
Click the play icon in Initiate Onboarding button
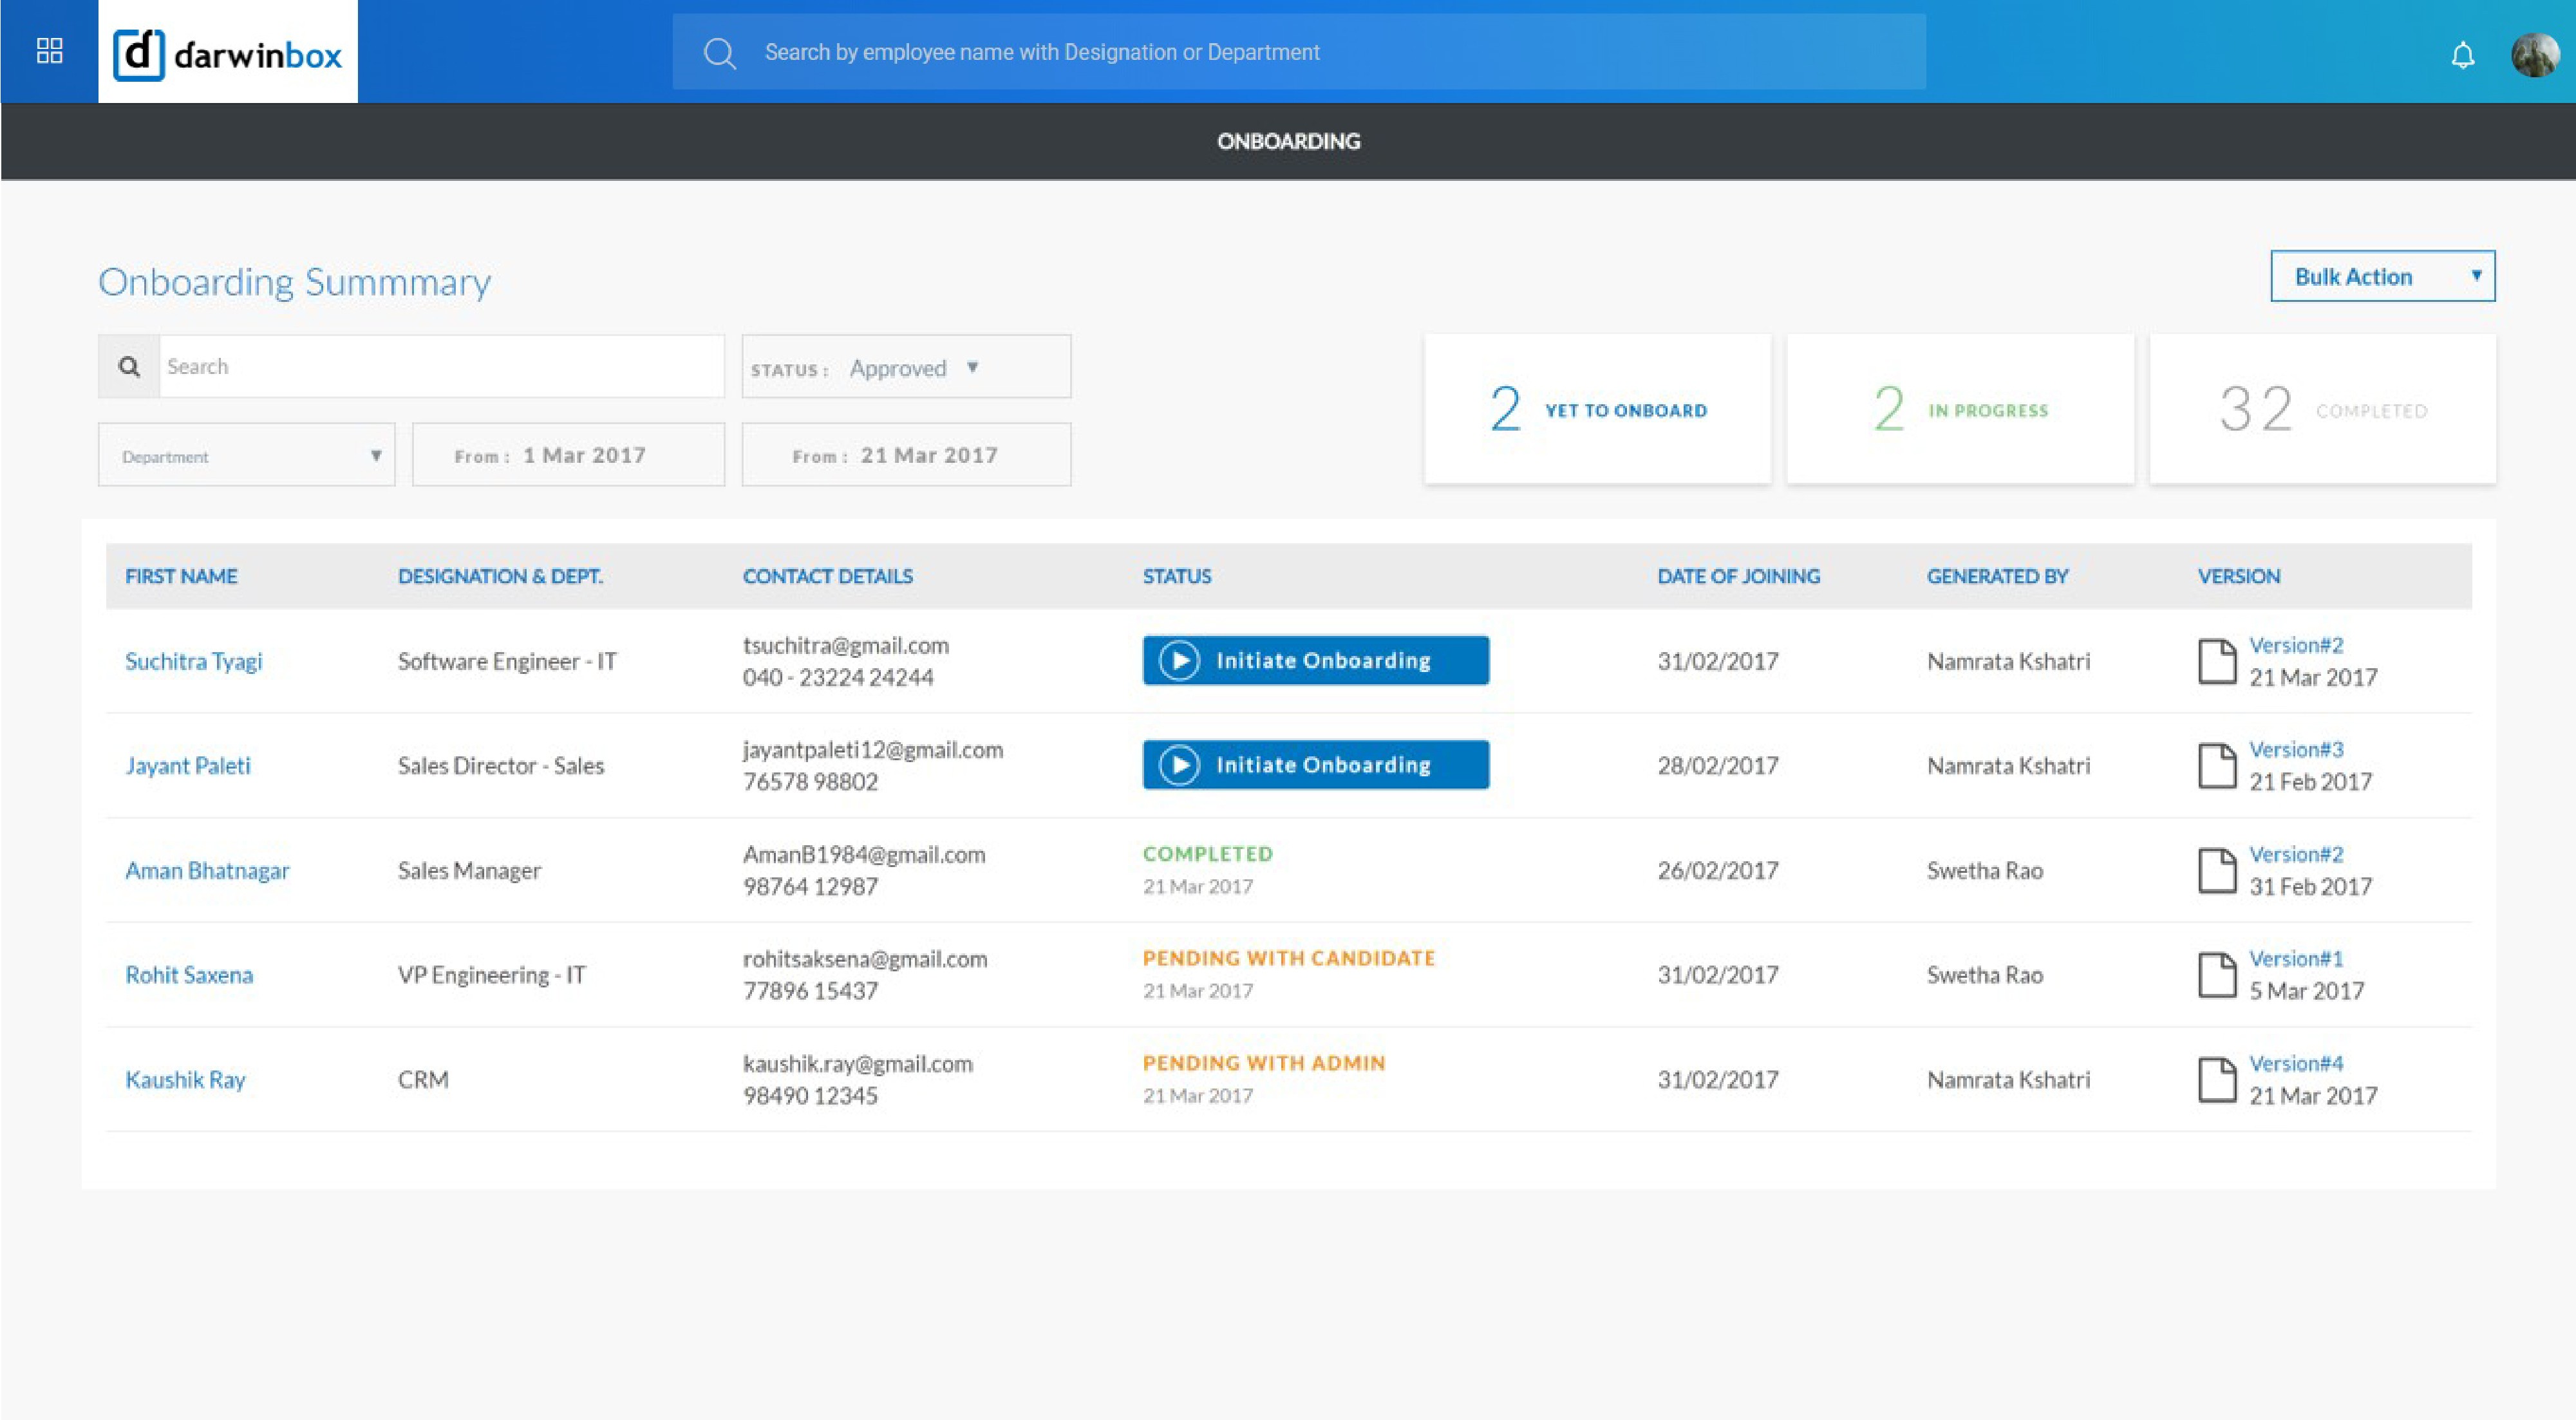point(1182,660)
